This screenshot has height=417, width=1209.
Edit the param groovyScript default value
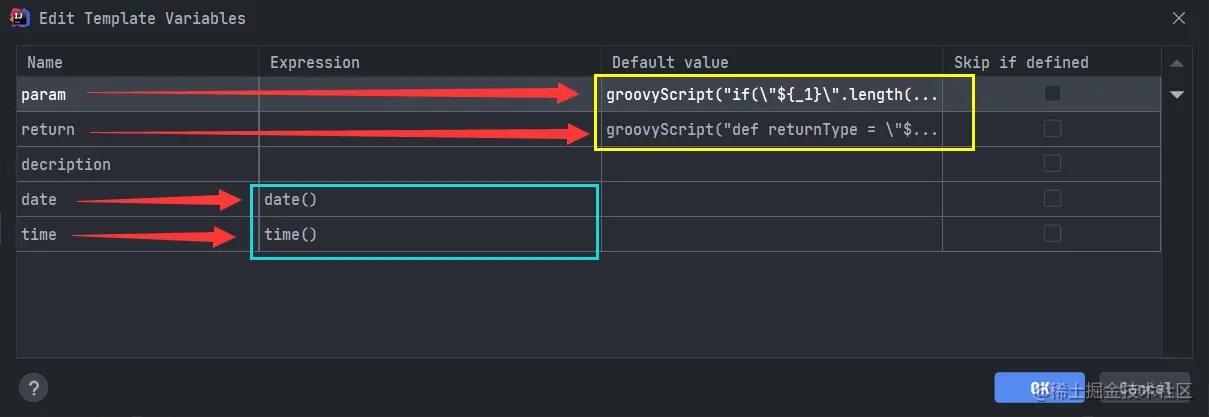pos(772,94)
